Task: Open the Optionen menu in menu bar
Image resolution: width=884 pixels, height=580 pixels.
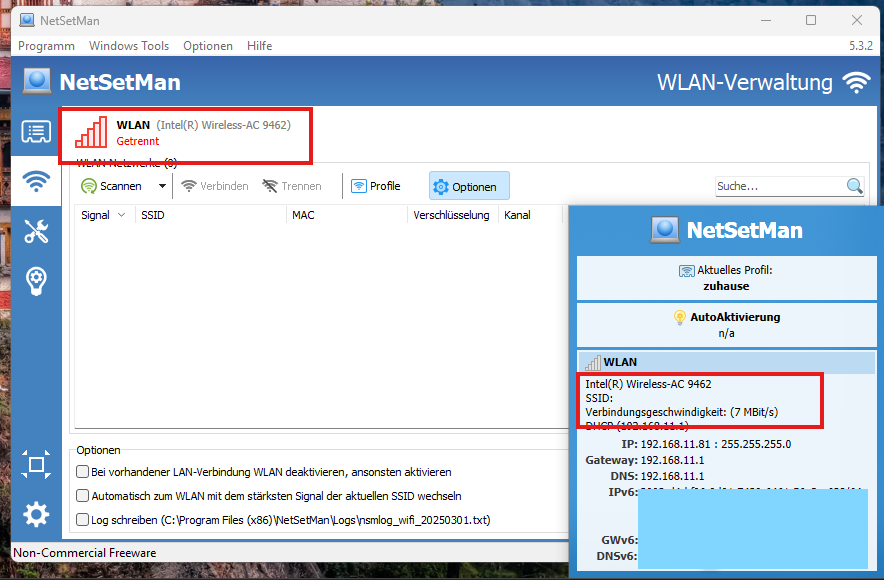Action: (x=208, y=46)
